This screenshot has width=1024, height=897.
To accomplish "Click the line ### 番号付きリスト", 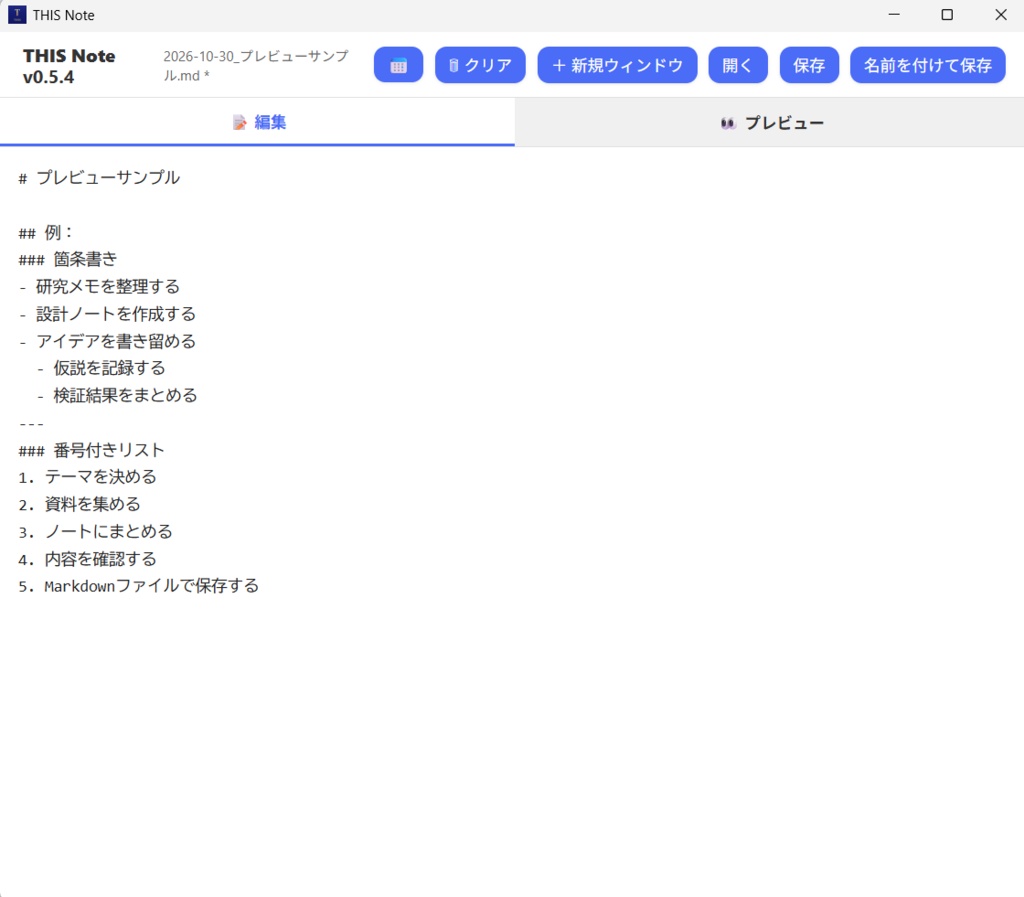I will click(x=91, y=450).
